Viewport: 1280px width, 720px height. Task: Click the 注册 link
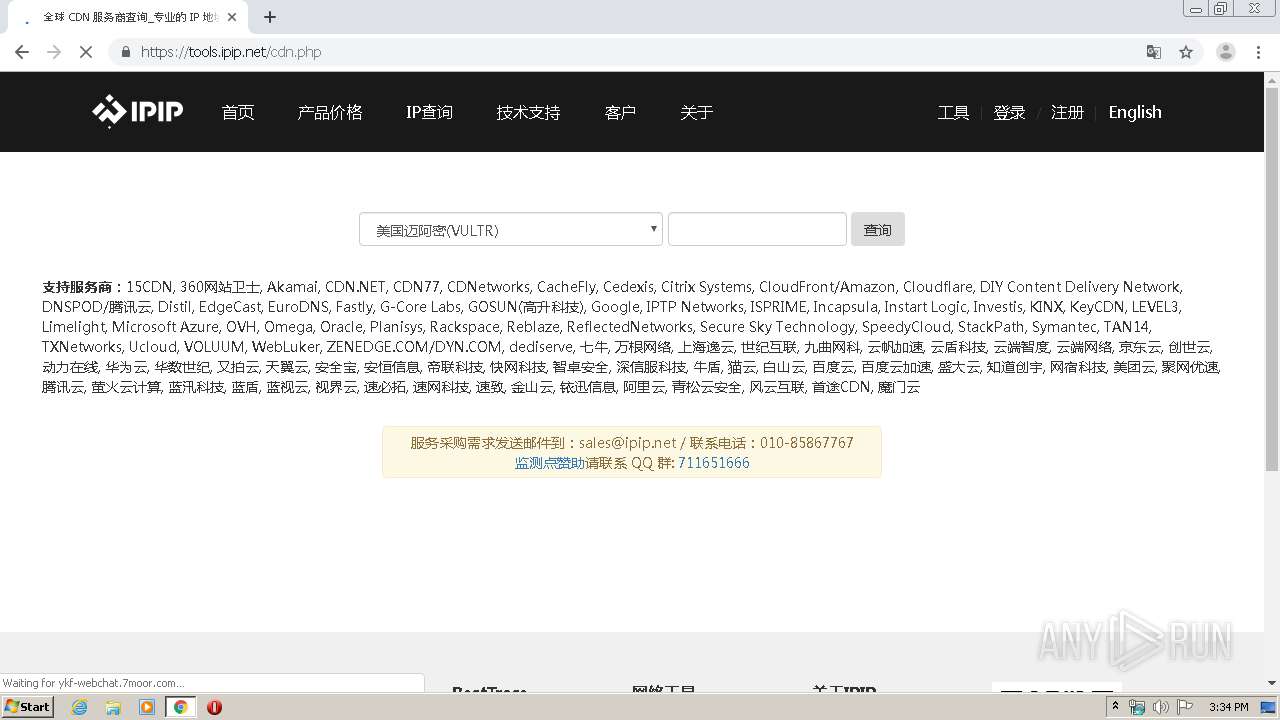pyautogui.click(x=1067, y=112)
